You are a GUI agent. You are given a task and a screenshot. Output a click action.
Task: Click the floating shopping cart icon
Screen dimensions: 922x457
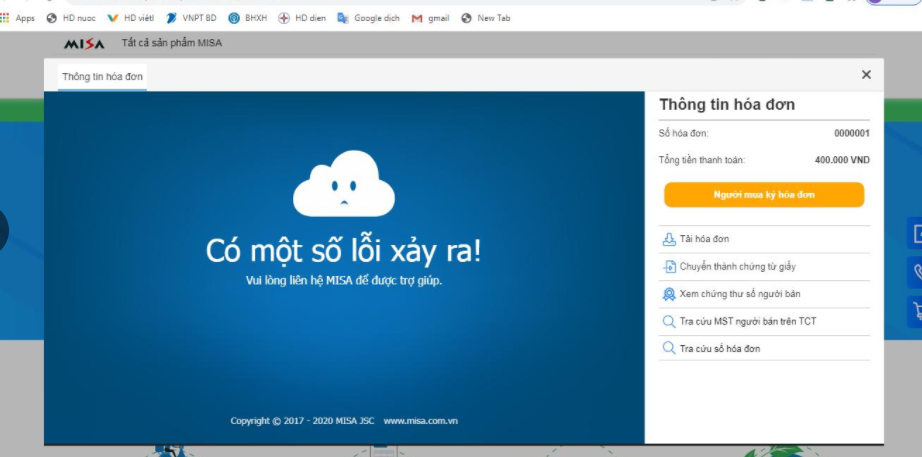[916, 309]
